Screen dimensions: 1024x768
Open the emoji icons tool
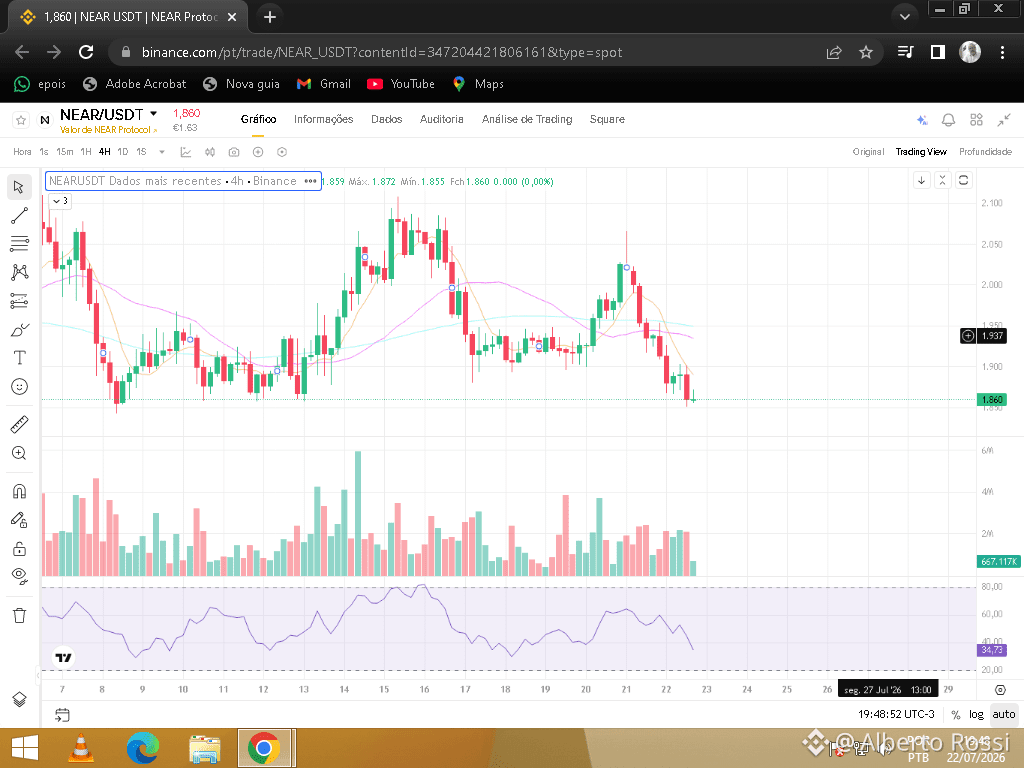point(19,387)
